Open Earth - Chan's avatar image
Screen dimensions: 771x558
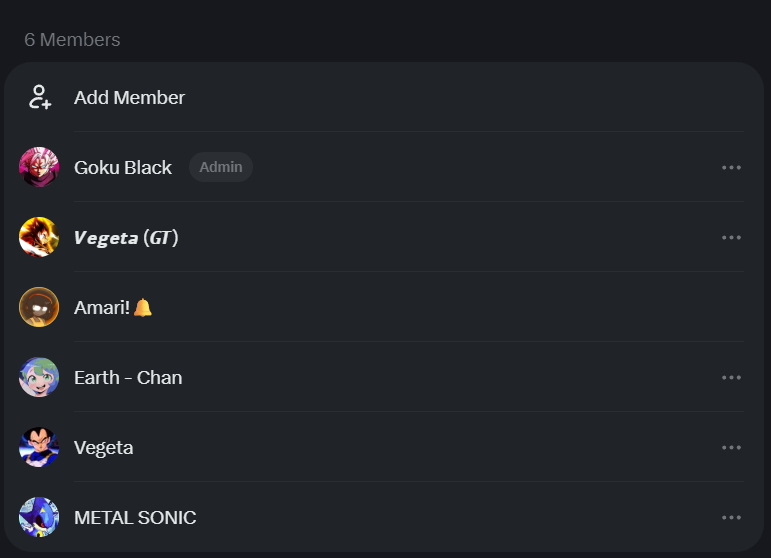point(39,377)
